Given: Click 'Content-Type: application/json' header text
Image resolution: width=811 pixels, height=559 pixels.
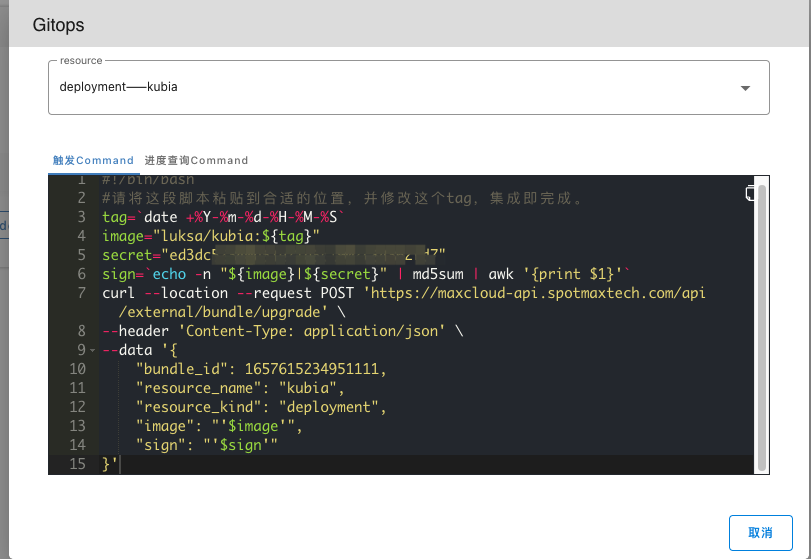Looking at the screenshot, I should click(x=312, y=331).
